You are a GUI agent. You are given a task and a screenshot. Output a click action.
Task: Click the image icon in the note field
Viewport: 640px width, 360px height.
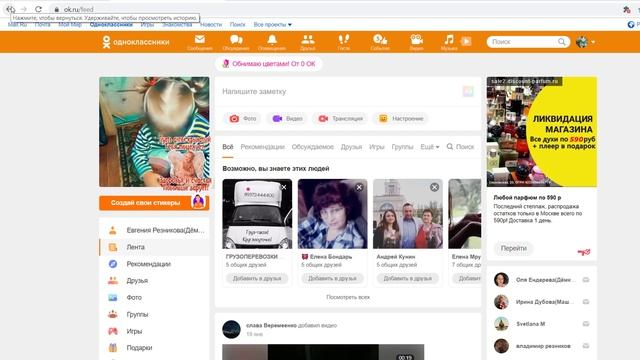point(468,91)
